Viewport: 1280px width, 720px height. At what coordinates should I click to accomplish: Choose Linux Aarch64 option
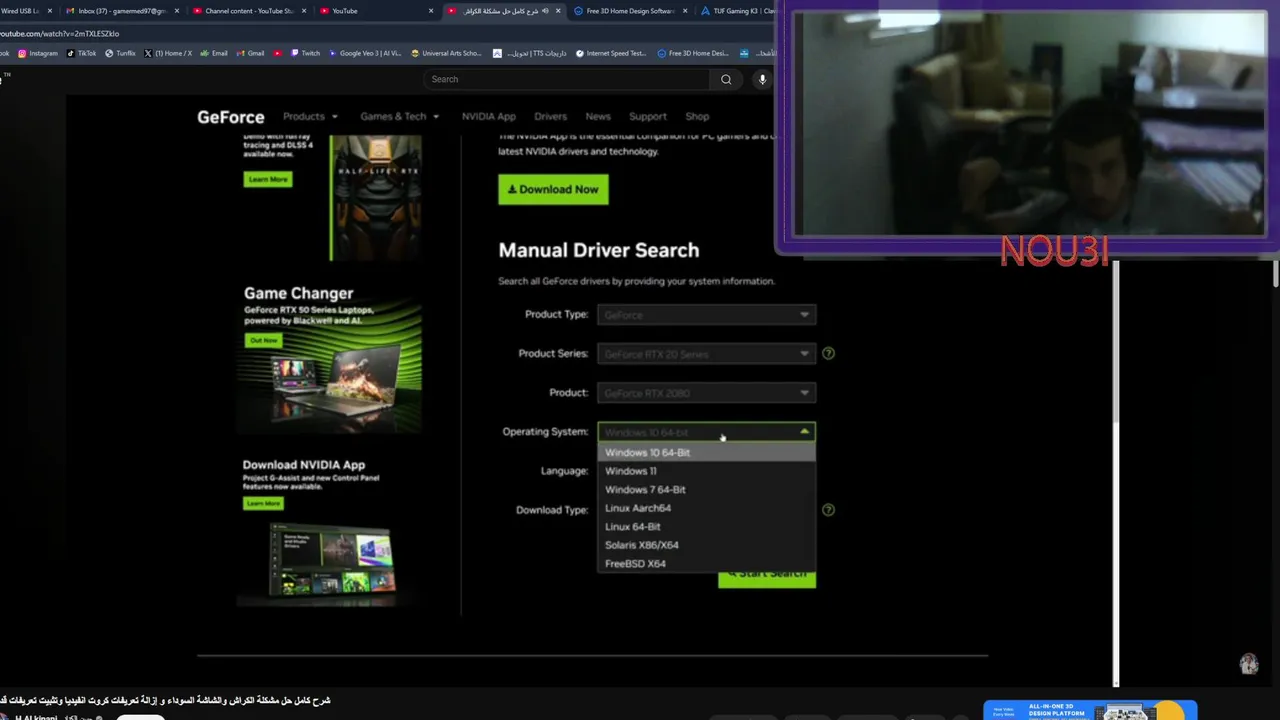click(706, 508)
